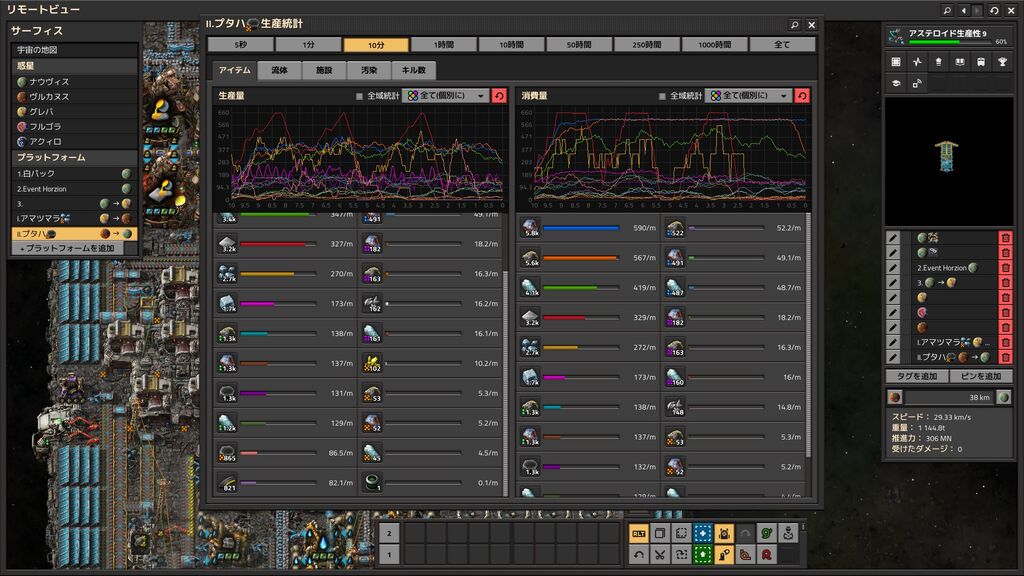Click the platform minimap preview
Screen dimensions: 1024x576
pos(948,161)
